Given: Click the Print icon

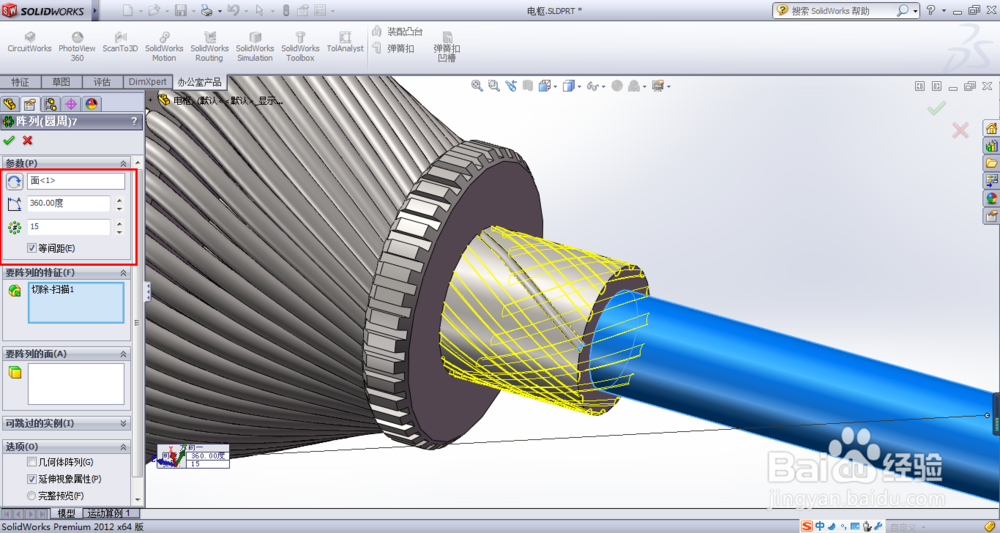Looking at the screenshot, I should click(207, 10).
